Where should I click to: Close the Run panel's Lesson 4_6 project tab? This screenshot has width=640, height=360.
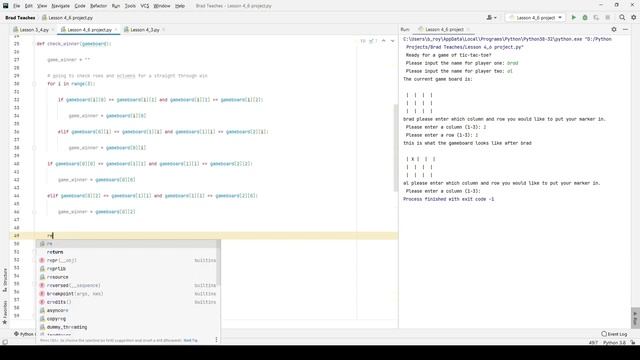tap(468, 29)
